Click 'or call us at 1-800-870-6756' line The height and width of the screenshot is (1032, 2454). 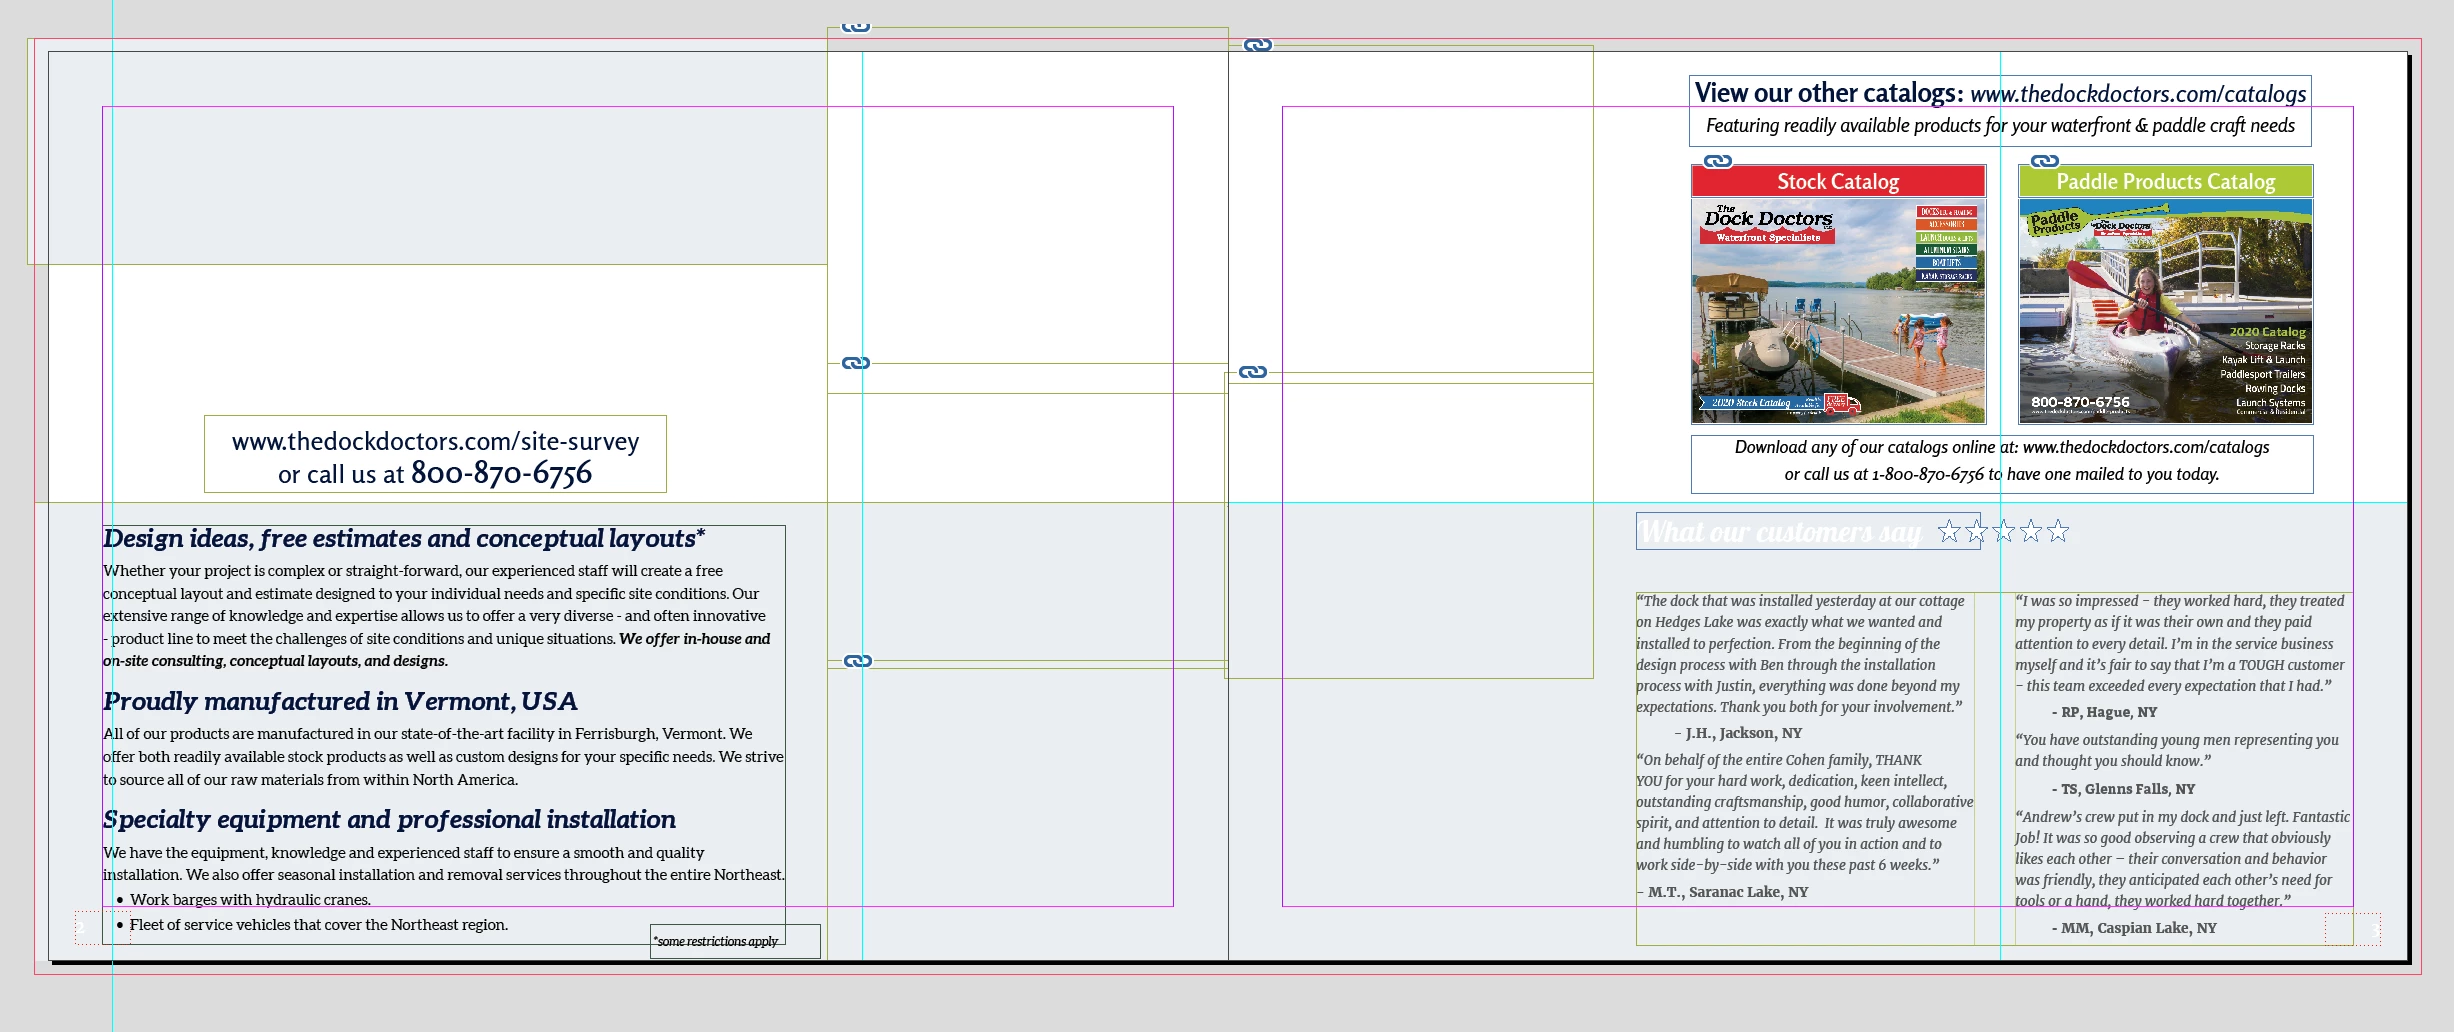pyautogui.click(x=2002, y=474)
